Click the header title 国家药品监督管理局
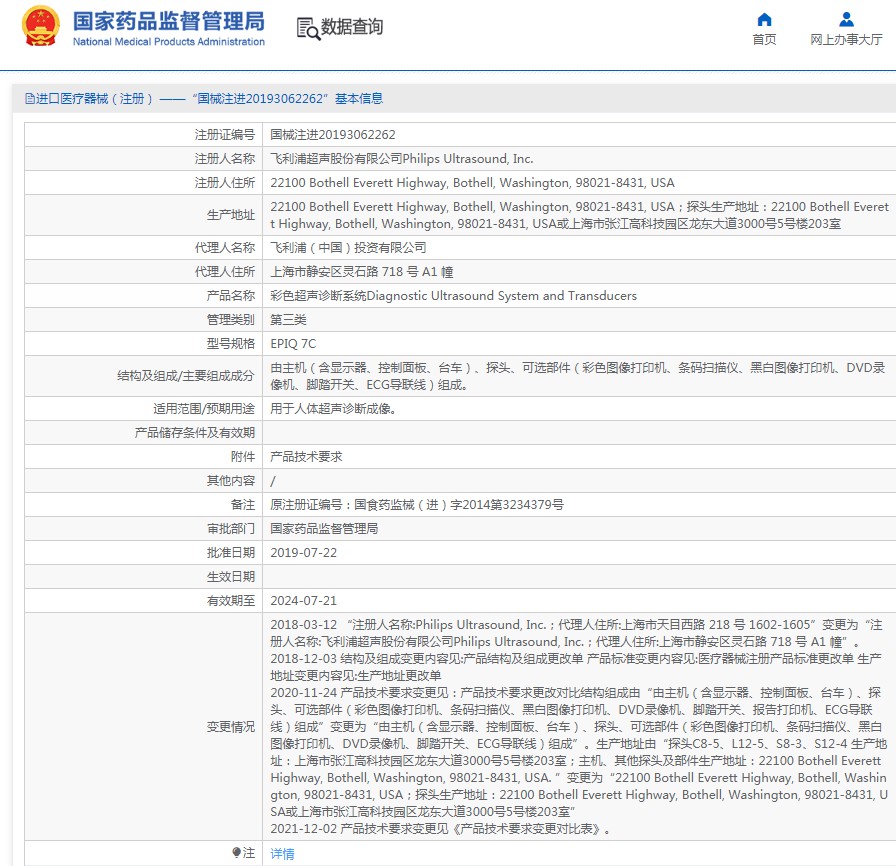The width and height of the screenshot is (896, 866). [169, 21]
